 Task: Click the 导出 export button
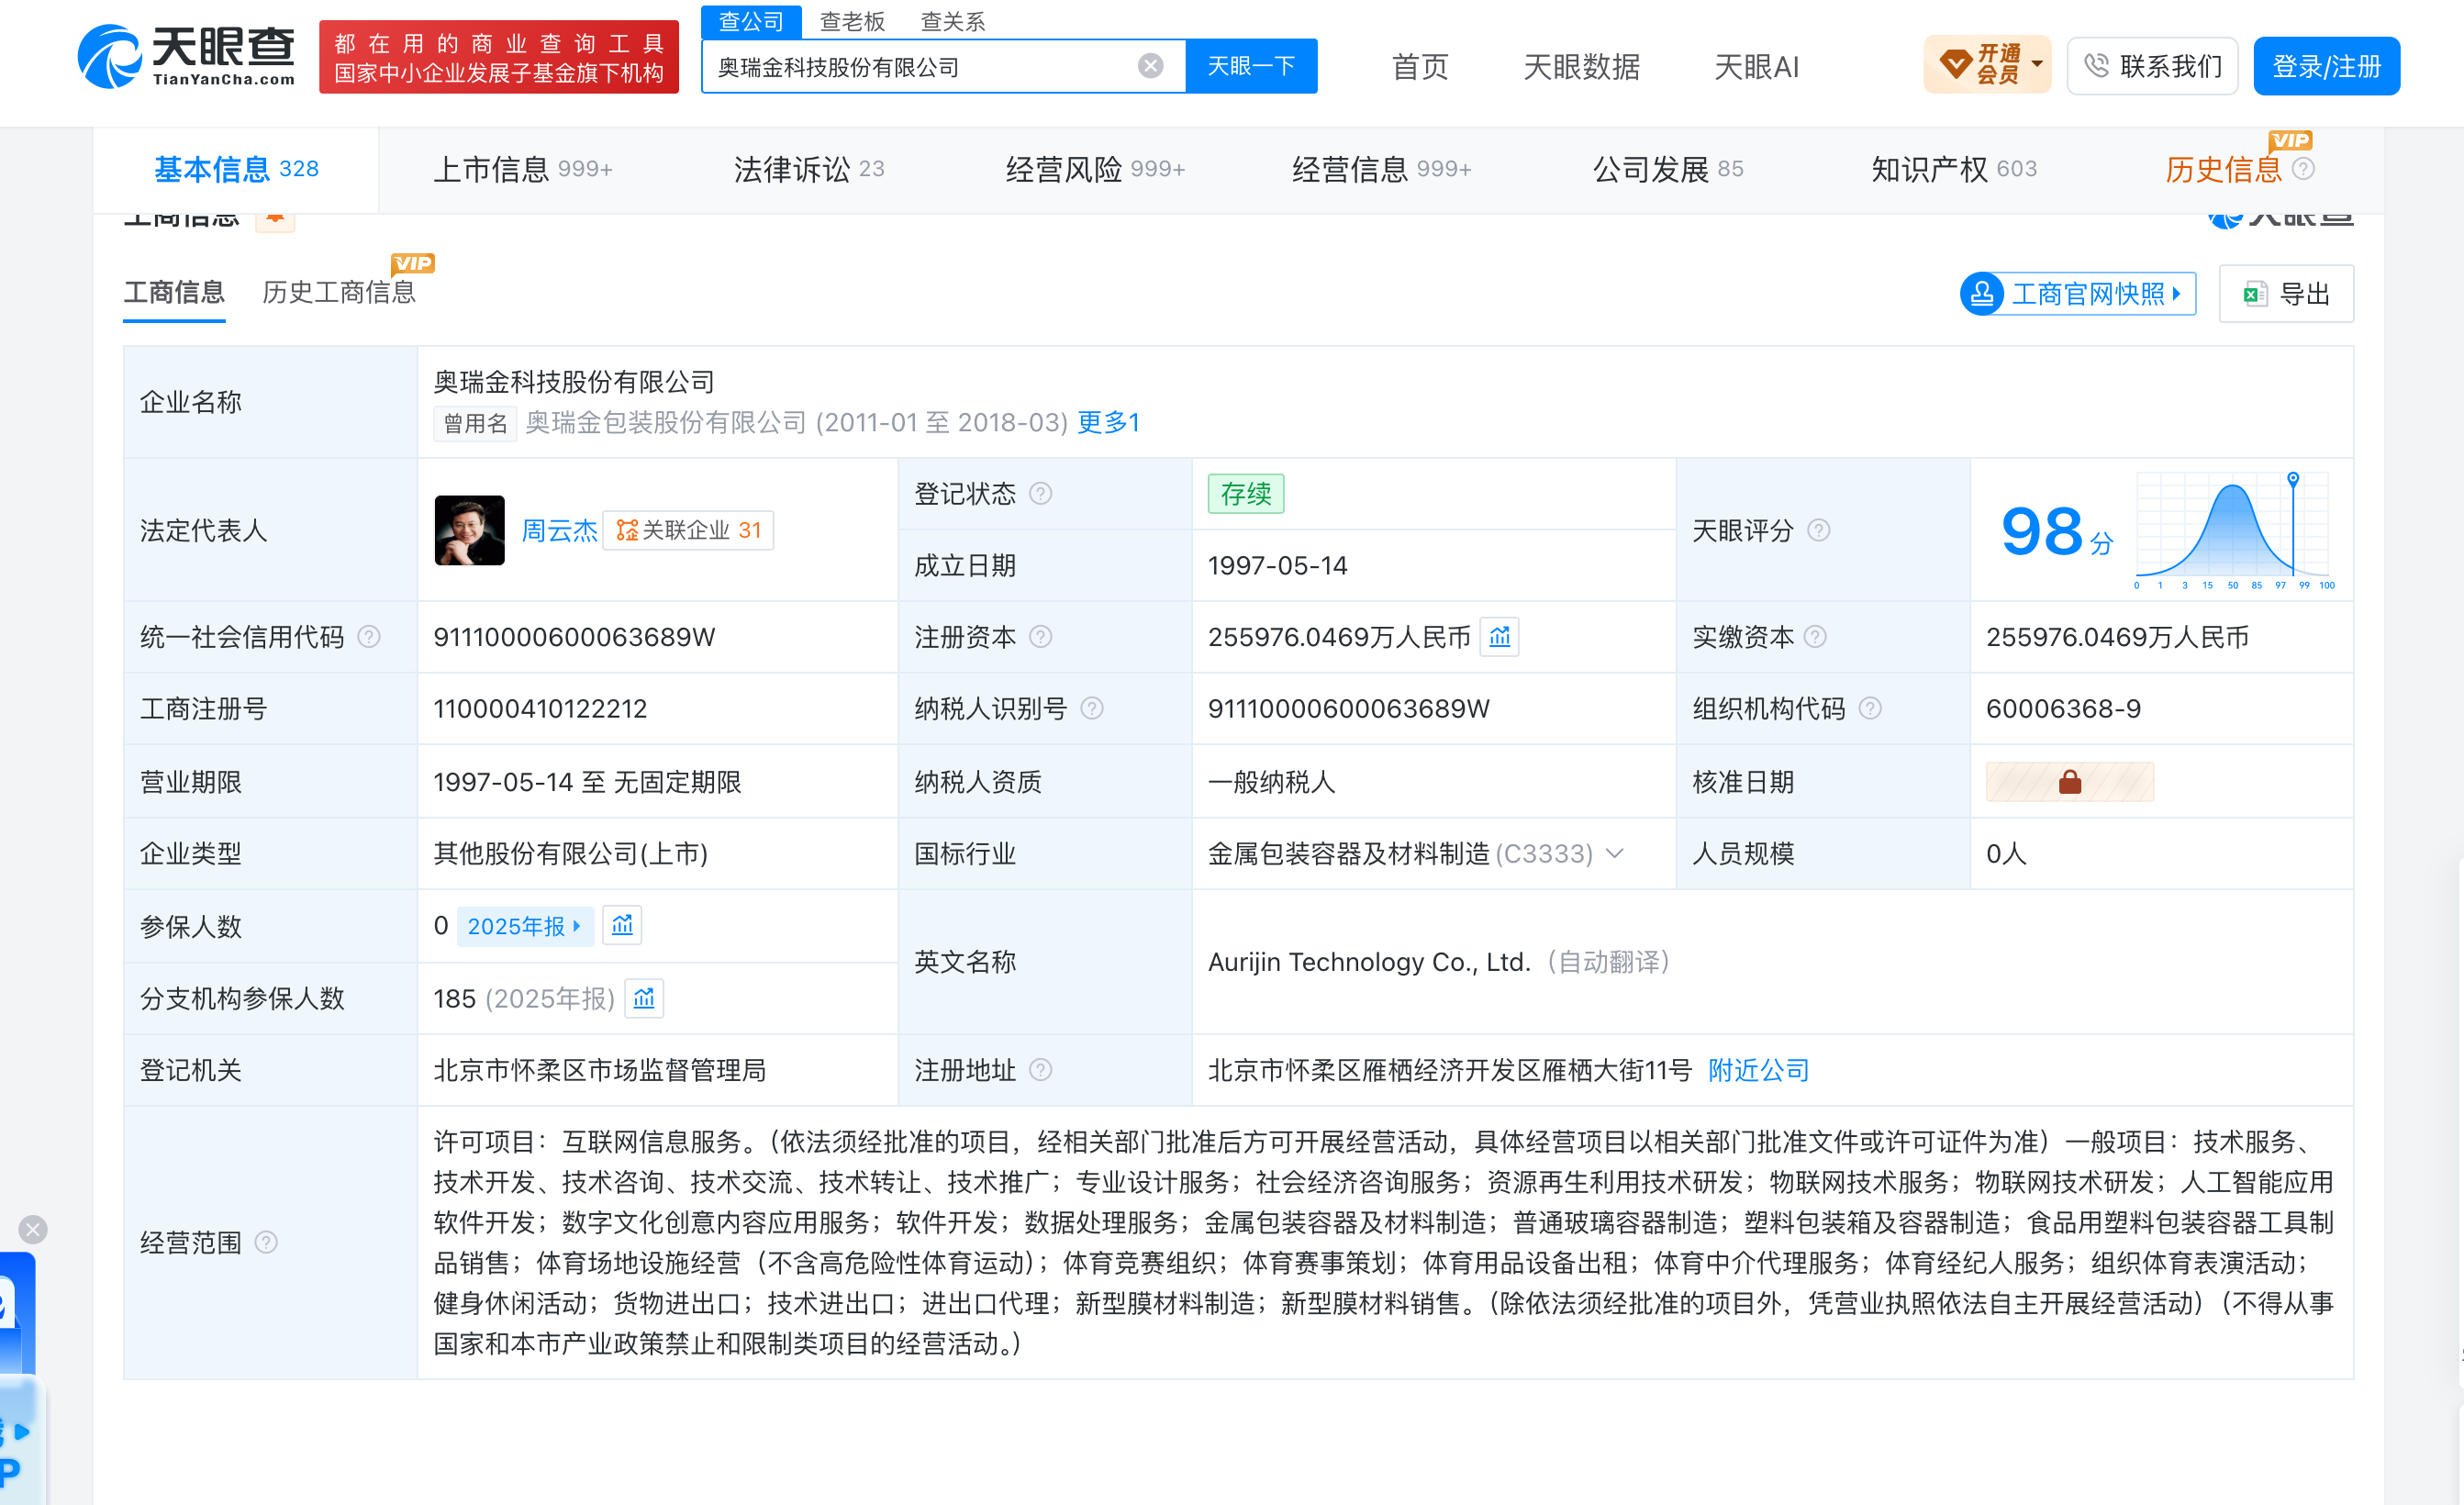coord(2286,294)
